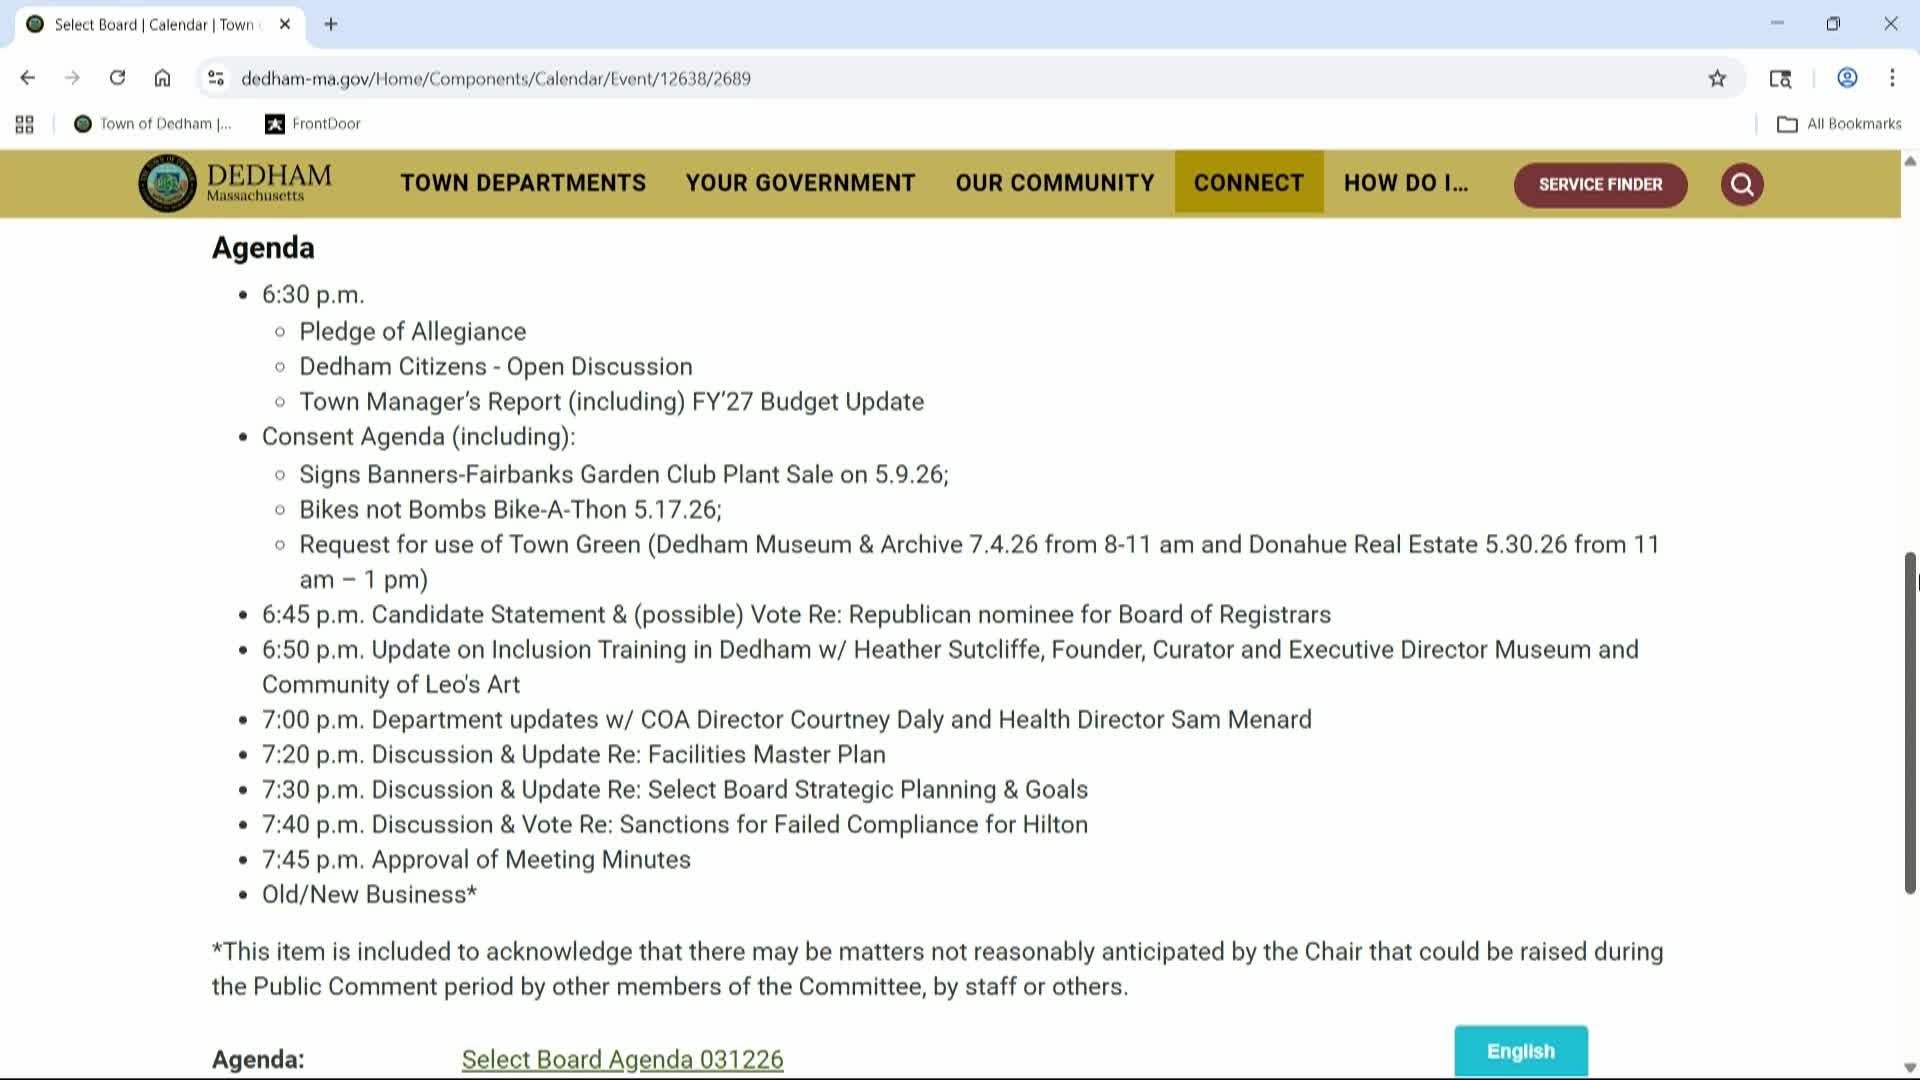Click the English translation button
1920x1080 pixels.
(x=1521, y=1051)
